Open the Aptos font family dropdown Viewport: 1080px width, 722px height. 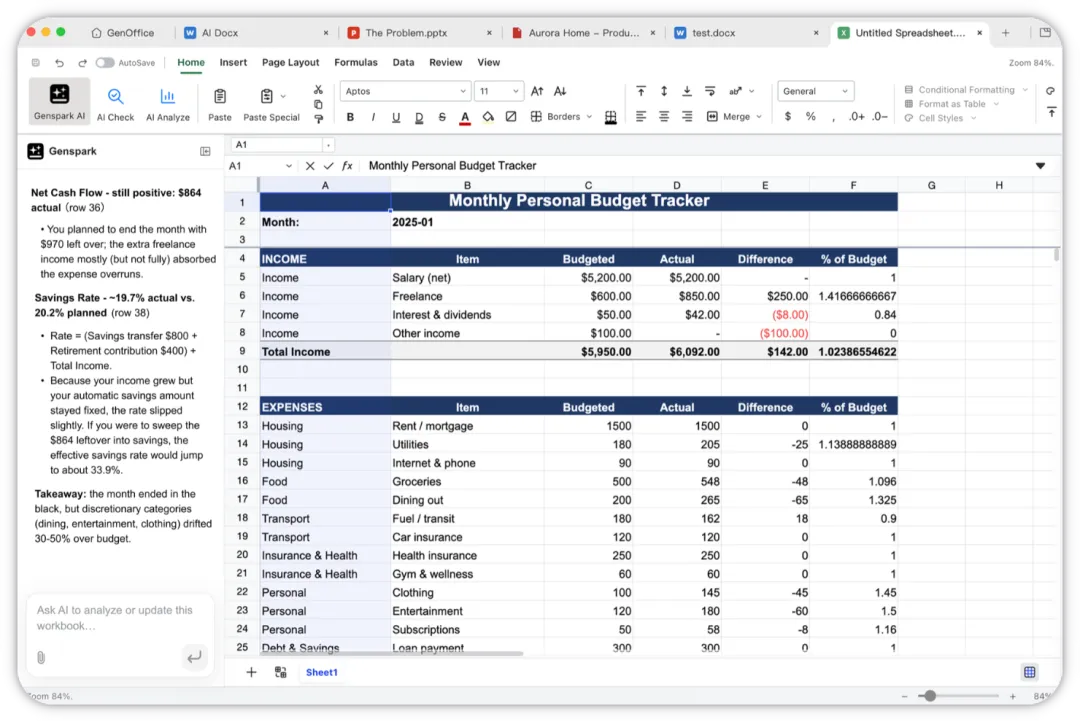coord(404,91)
